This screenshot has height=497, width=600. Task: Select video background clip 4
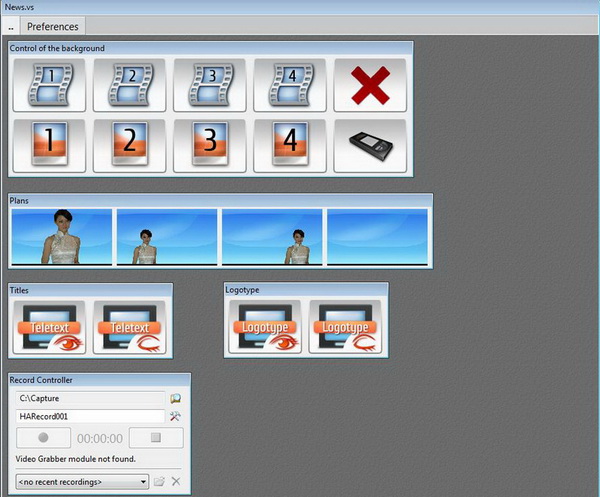tap(290, 85)
